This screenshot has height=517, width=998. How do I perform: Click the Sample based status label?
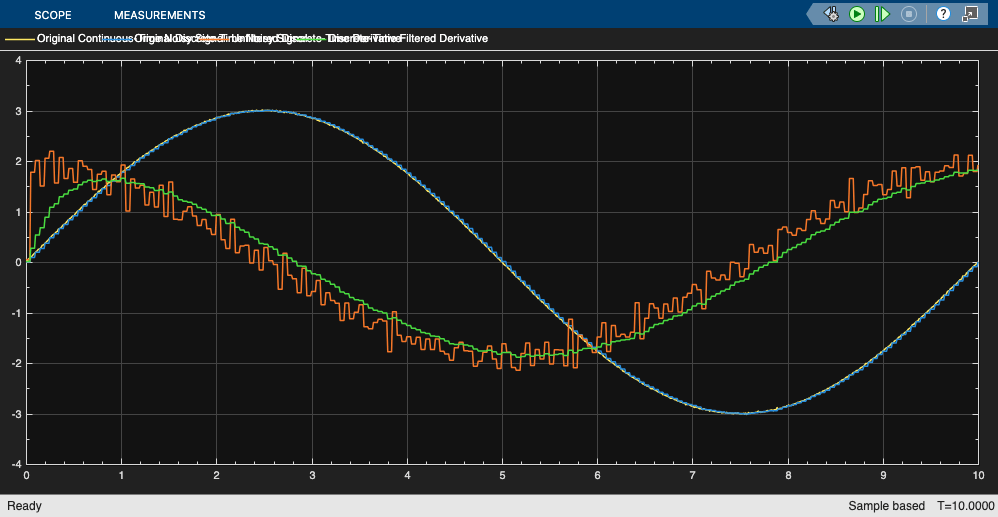coord(887,506)
